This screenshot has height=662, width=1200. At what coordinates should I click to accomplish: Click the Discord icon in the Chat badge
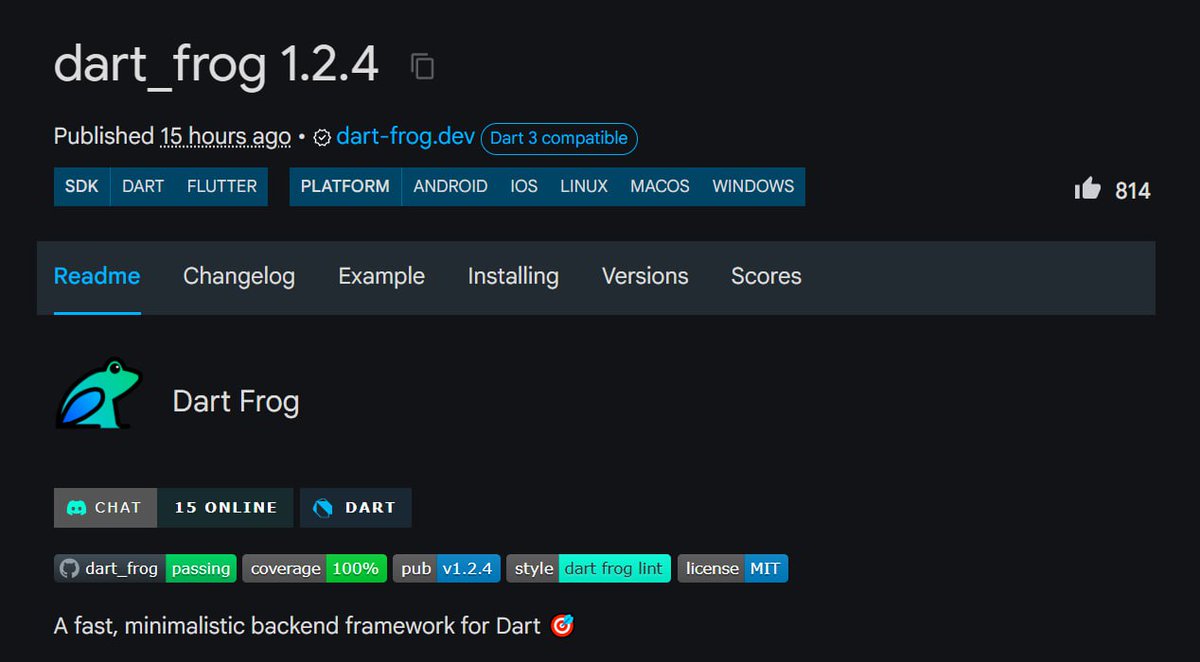[76, 507]
